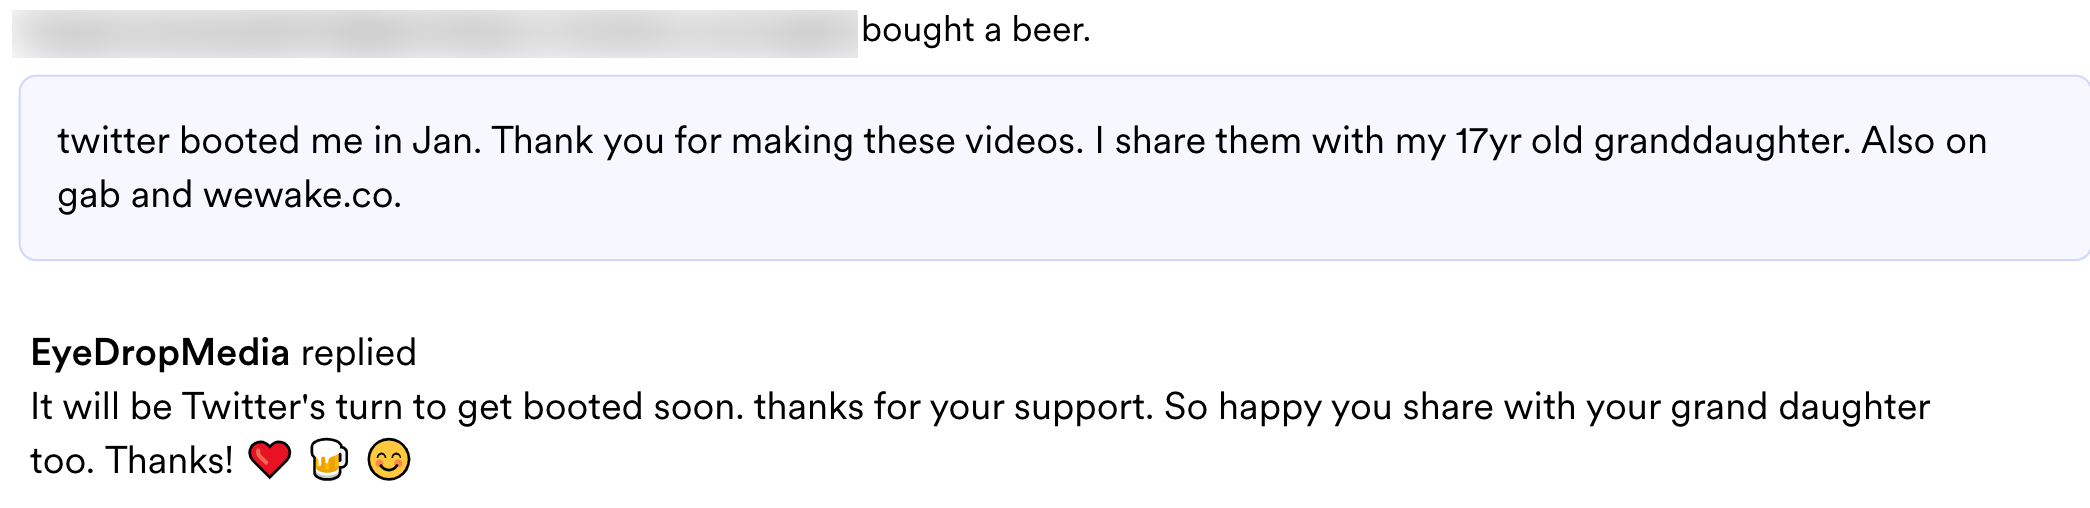Viewport: 2090px width, 508px height.
Task: Click the "bought a beer." text
Action: pyautogui.click(x=975, y=30)
